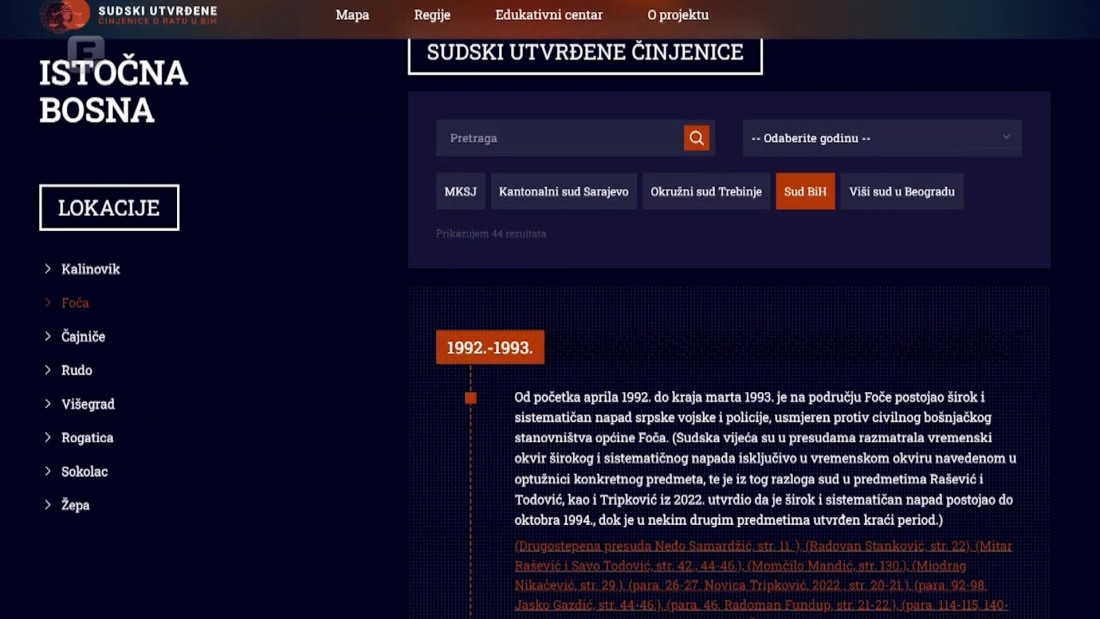1100x619 pixels.
Task: Click the Prikazujem 44 rezultata text
Action: [491, 234]
